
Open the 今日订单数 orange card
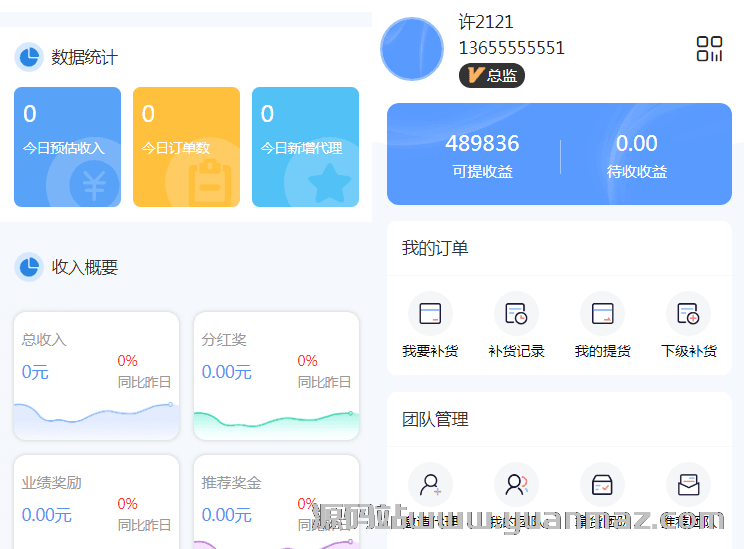[x=186, y=147]
